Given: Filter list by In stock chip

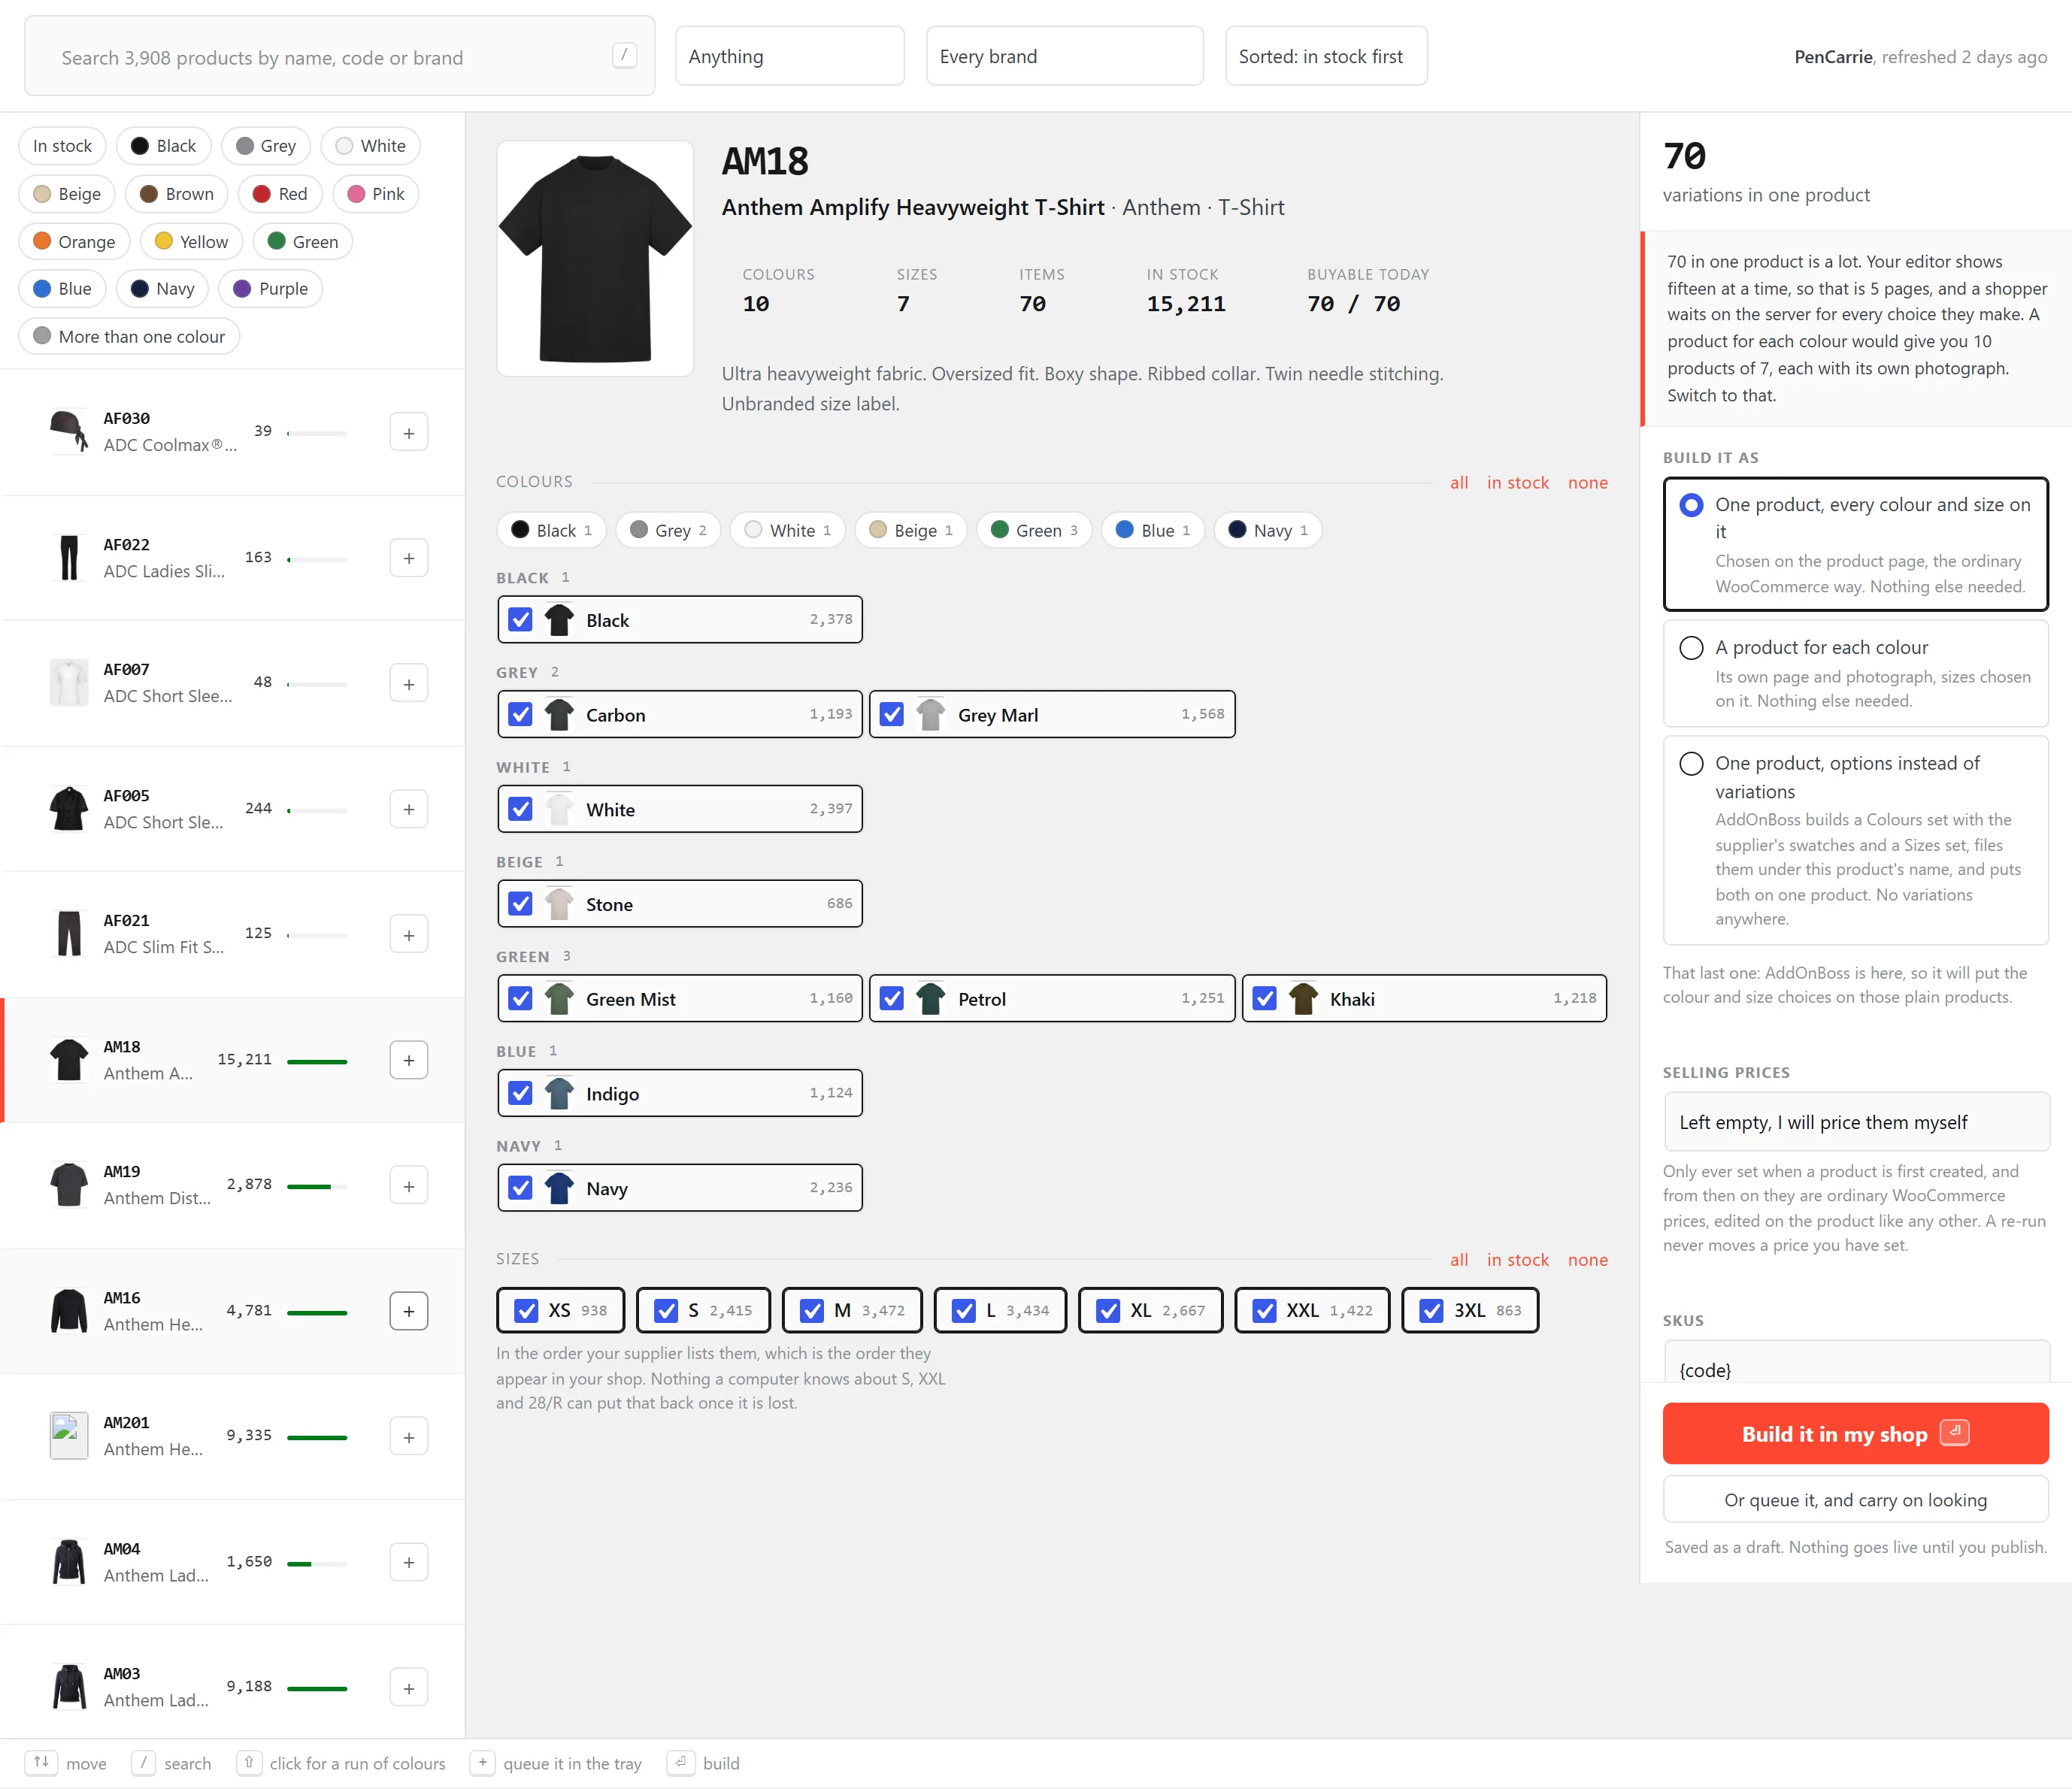Looking at the screenshot, I should (x=62, y=146).
